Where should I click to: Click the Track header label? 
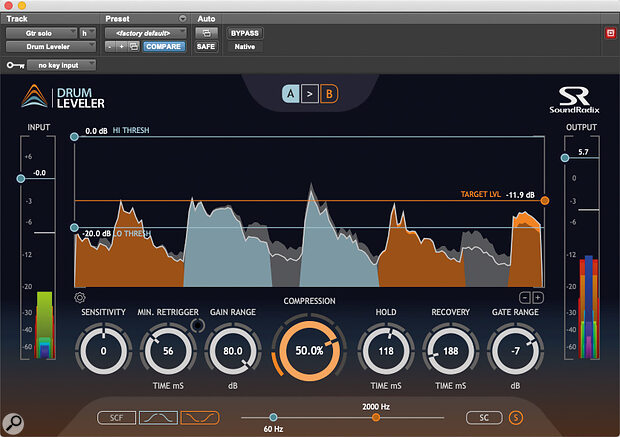click(17, 19)
